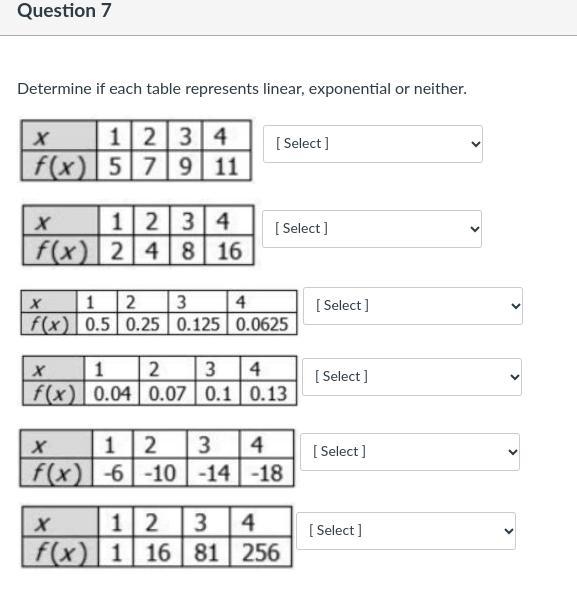The height and width of the screenshot is (599, 577).
Task: Click the chevron arrow of the fourth Select box
Action: (x=515, y=377)
